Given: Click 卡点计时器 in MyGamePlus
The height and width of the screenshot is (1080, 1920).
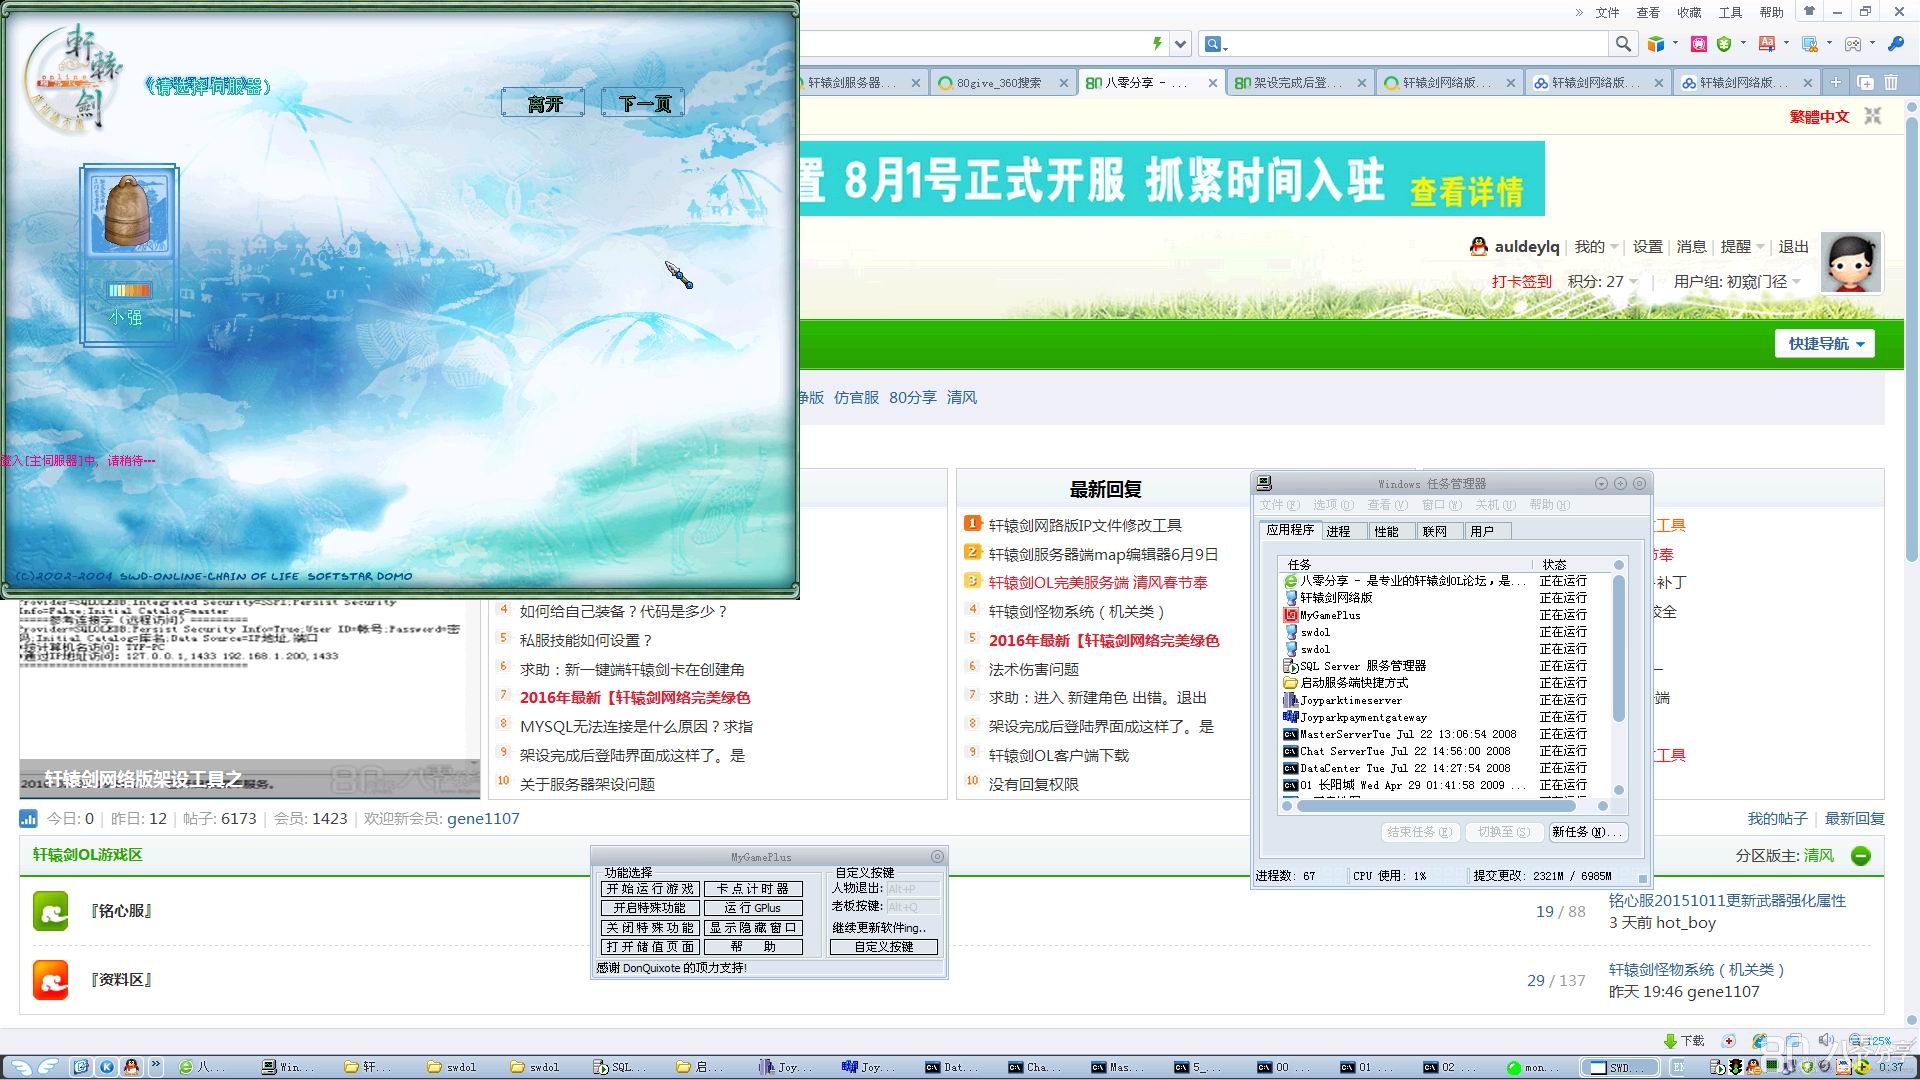Looking at the screenshot, I should (x=753, y=888).
